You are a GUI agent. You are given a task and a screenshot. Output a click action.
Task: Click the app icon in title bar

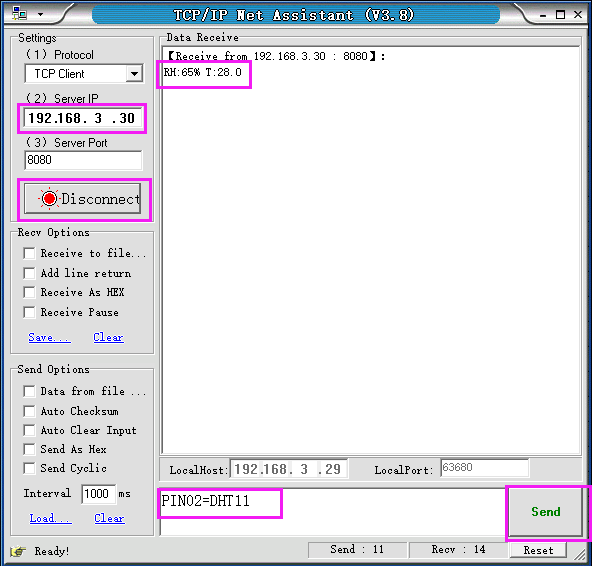19,14
